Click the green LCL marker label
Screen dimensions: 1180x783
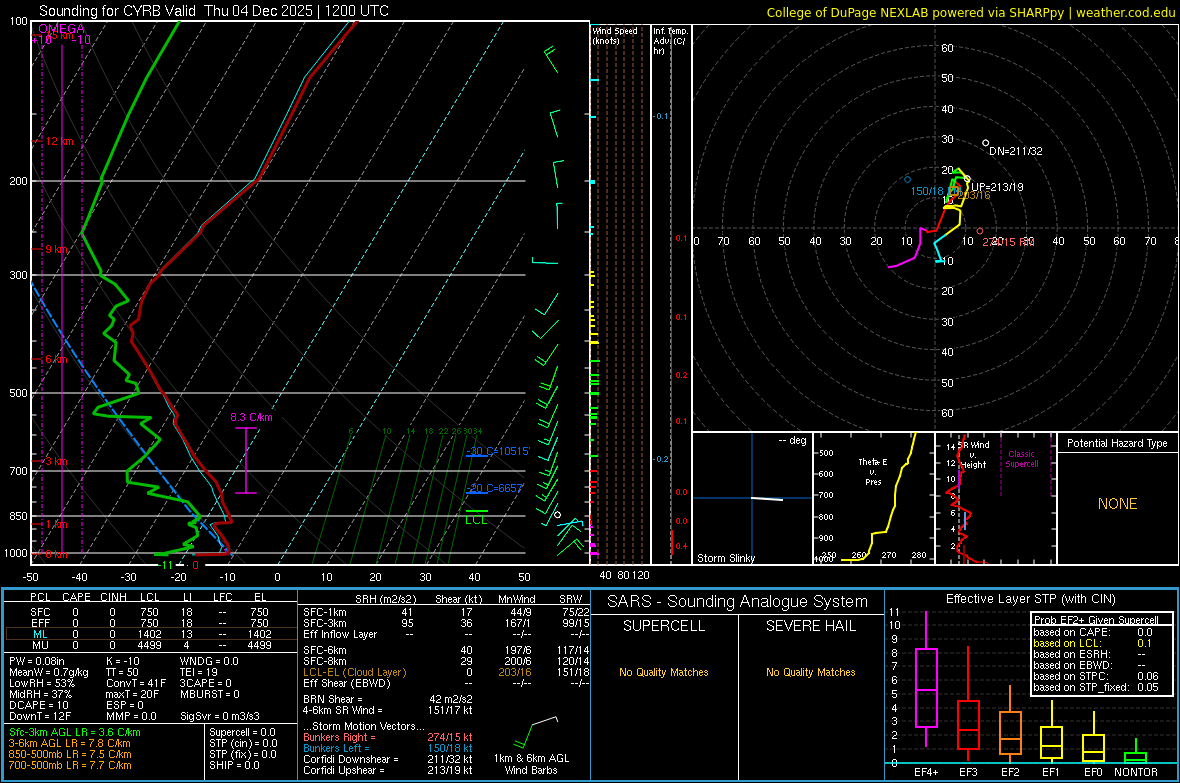pyautogui.click(x=476, y=520)
